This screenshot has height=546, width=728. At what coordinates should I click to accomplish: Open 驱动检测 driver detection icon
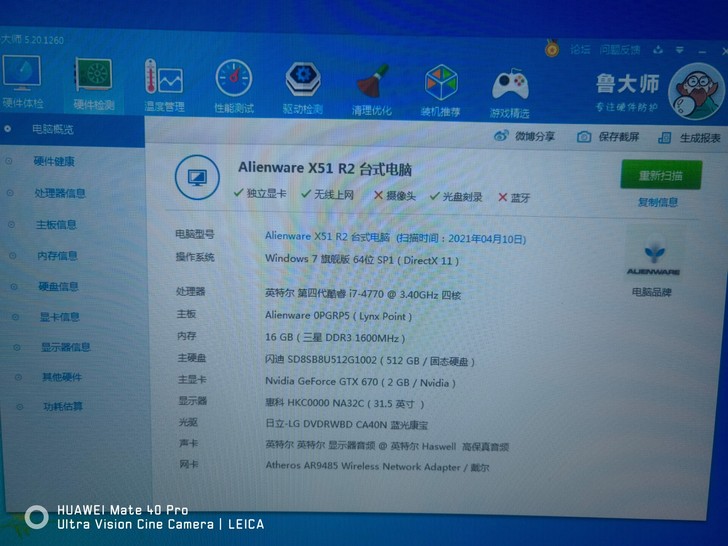(303, 88)
